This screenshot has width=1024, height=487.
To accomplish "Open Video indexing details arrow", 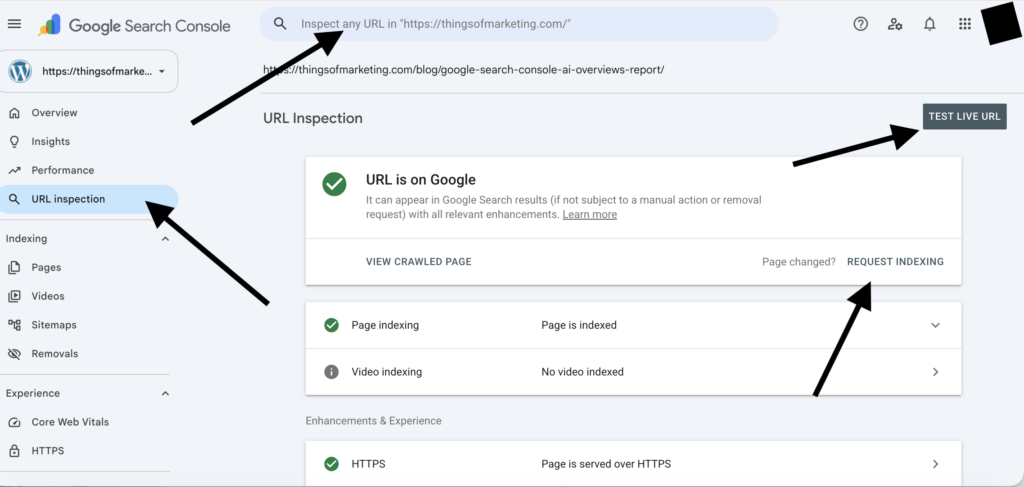I will 935,372.
